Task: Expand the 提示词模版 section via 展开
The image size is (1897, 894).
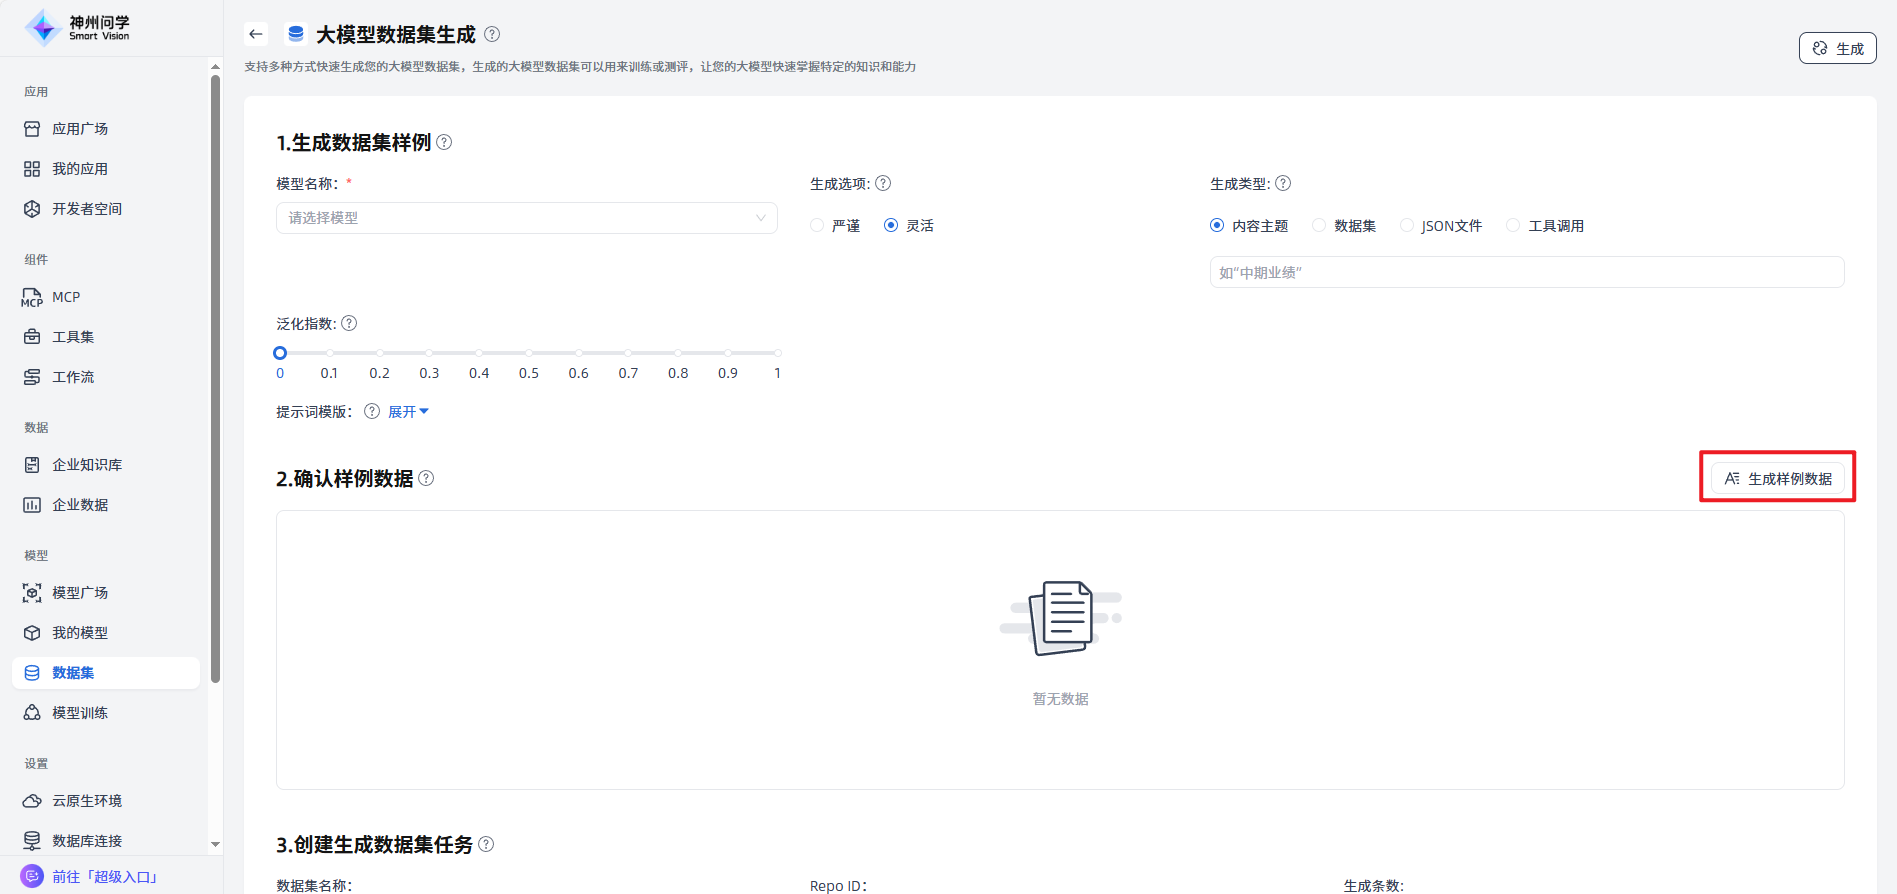Action: pos(407,412)
